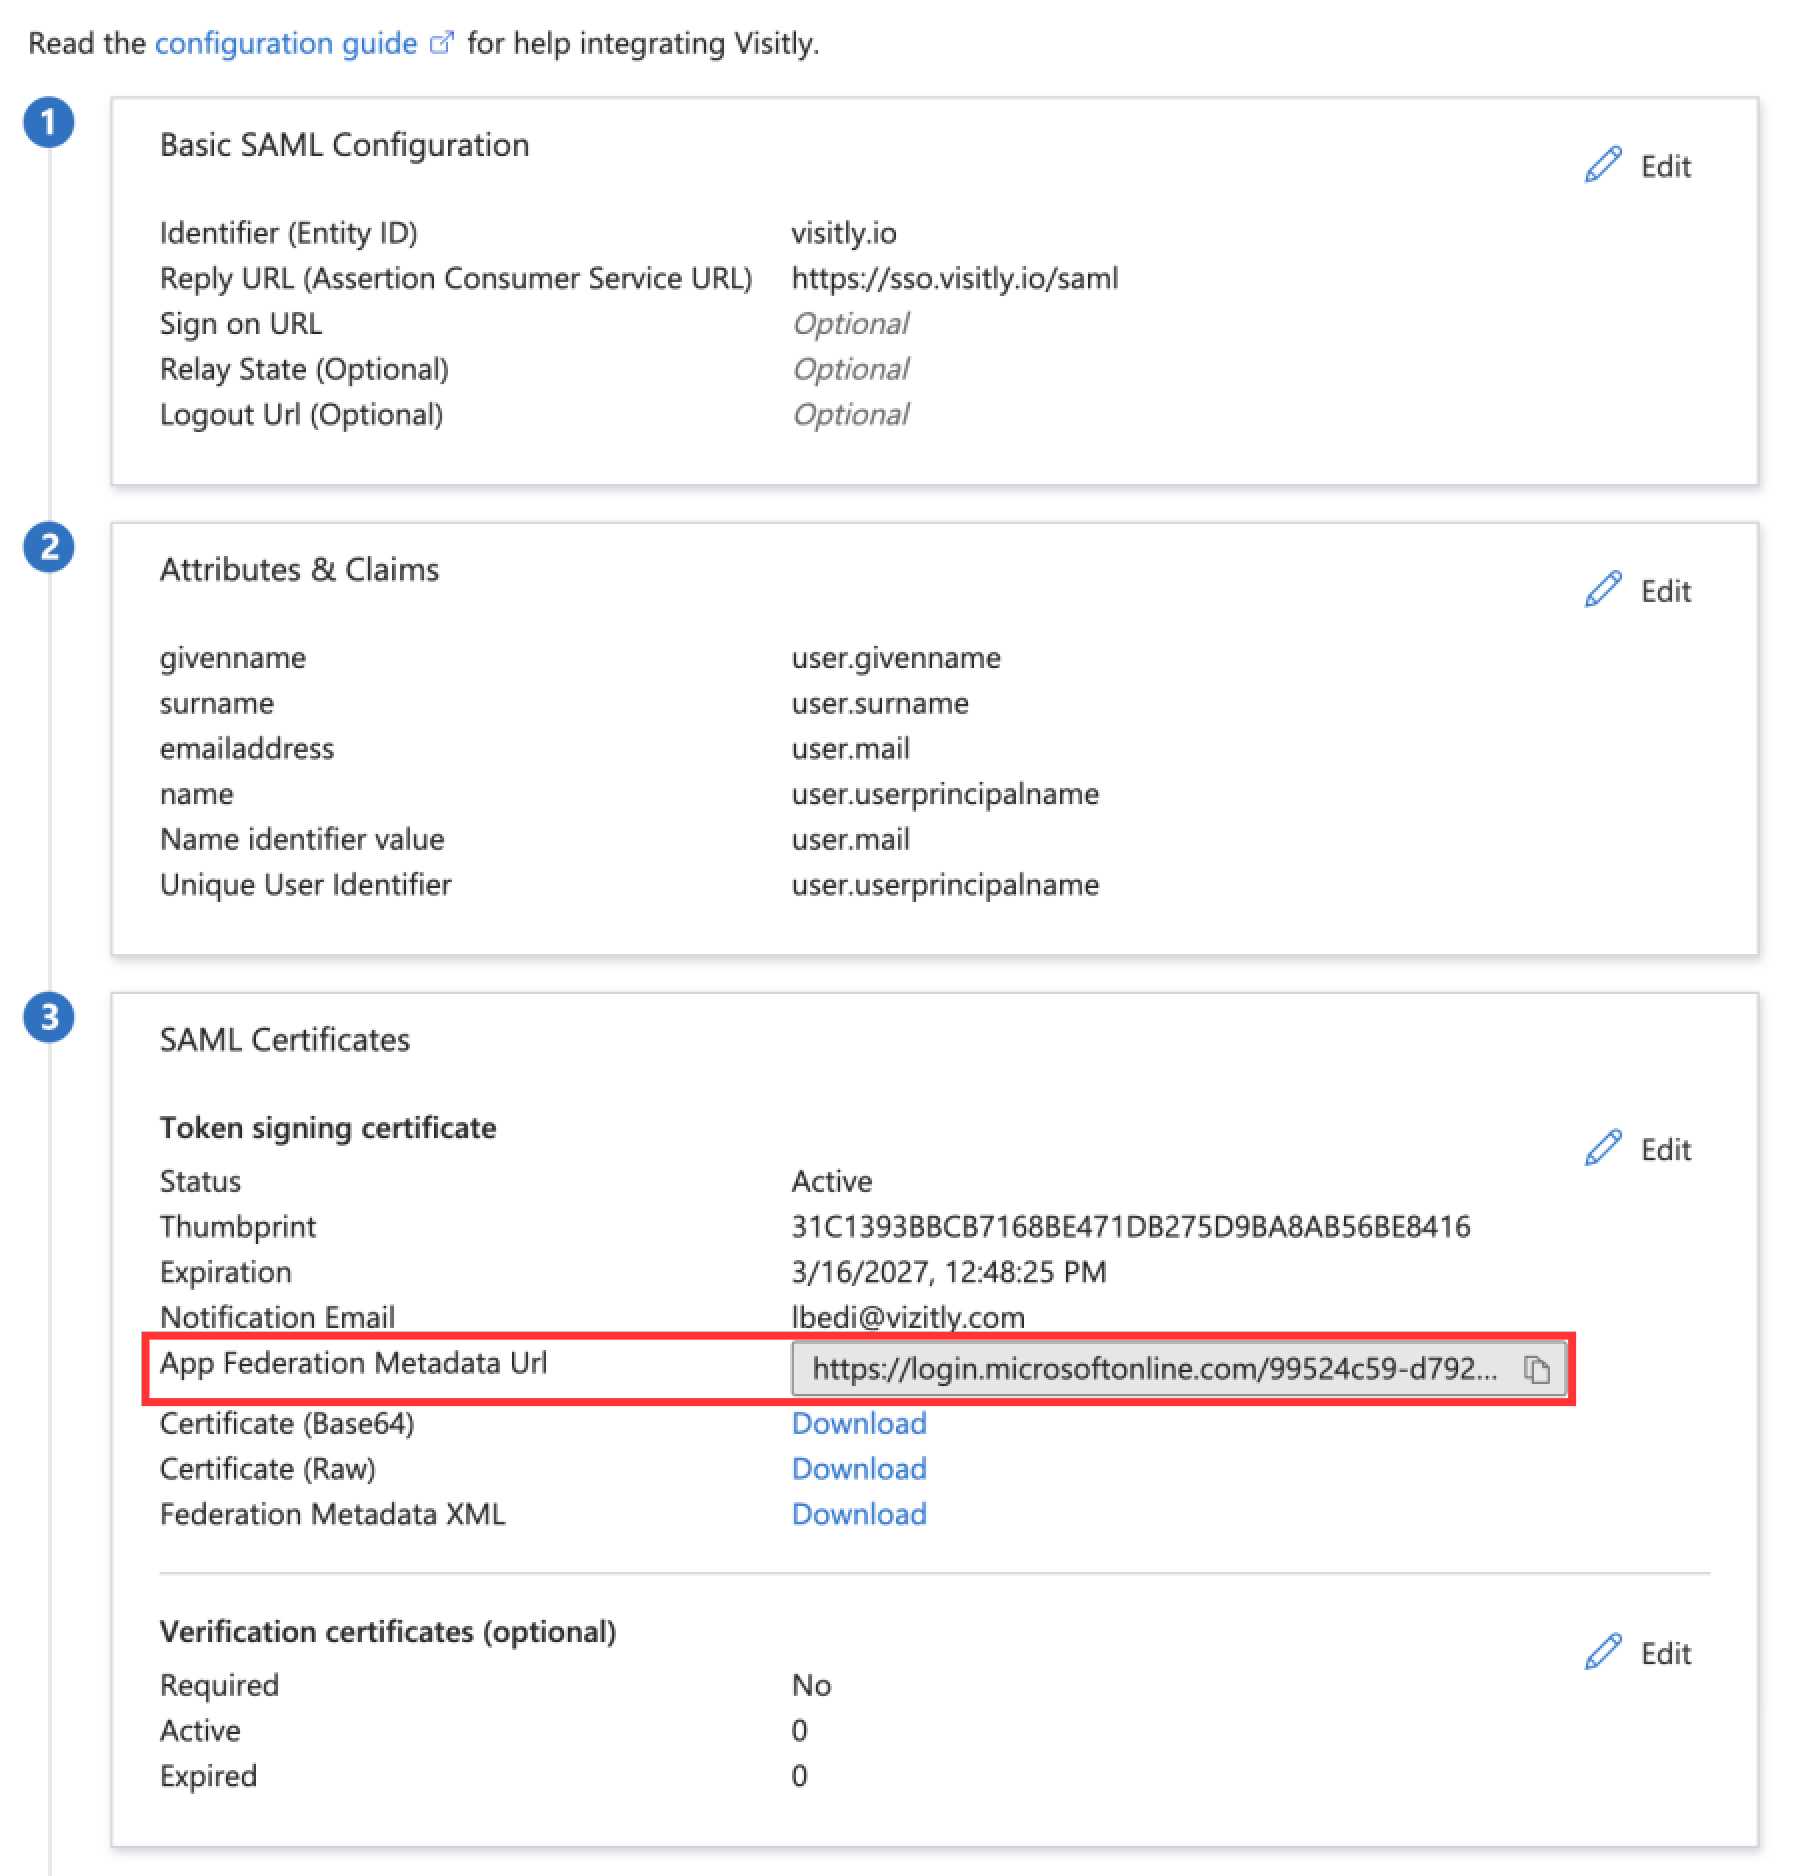1817x1876 pixels.
Task: Click the 'App Federation Metadata Url' label
Action: pos(354,1363)
